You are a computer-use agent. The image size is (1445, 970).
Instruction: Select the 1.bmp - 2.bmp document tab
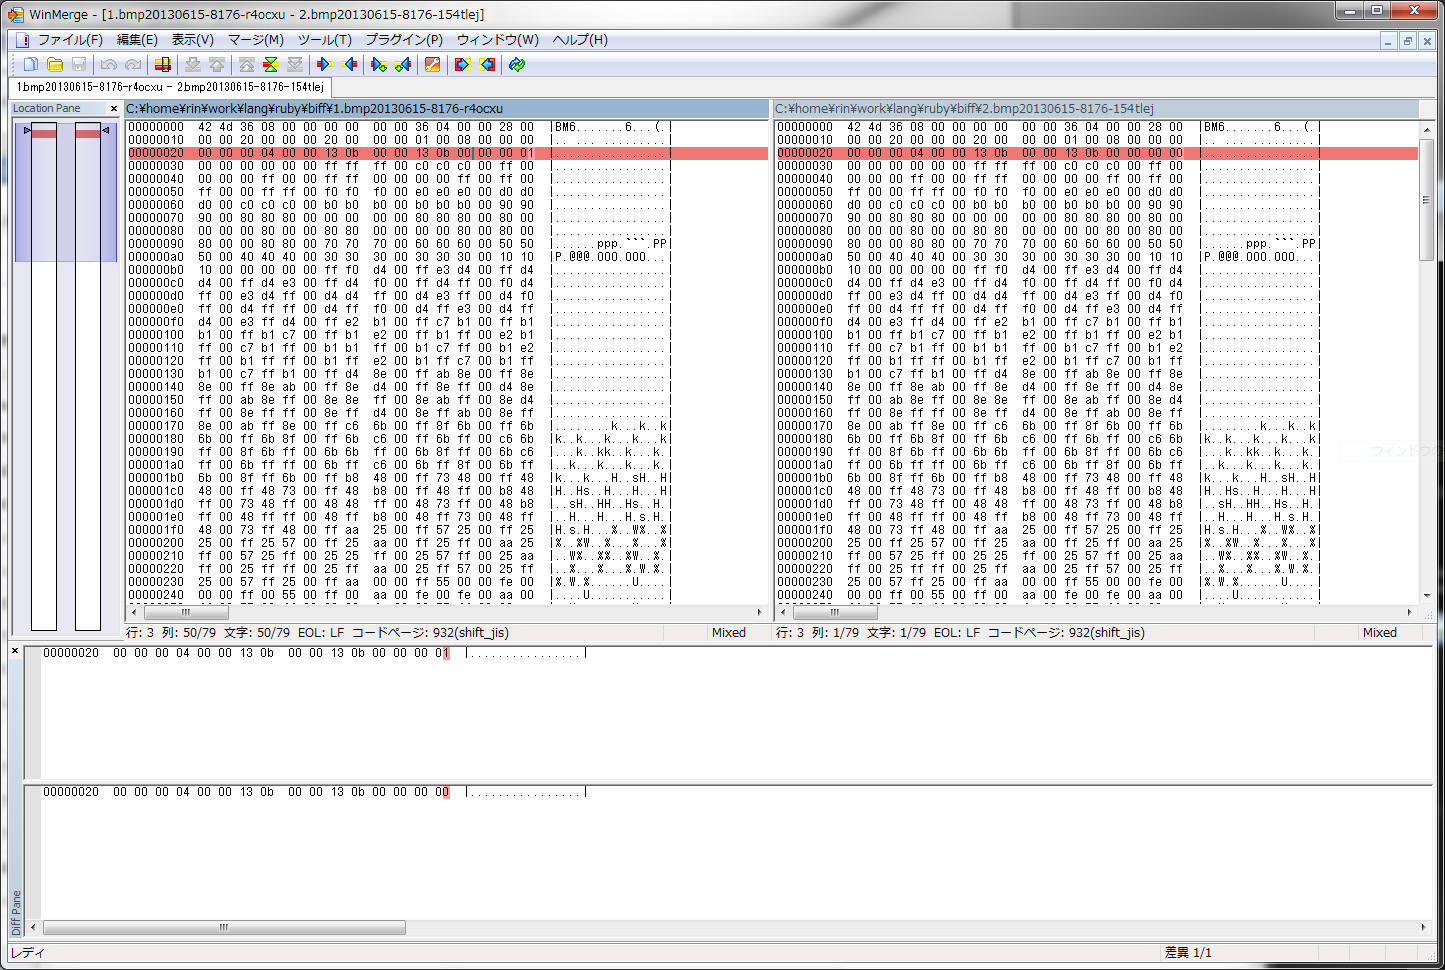point(170,87)
